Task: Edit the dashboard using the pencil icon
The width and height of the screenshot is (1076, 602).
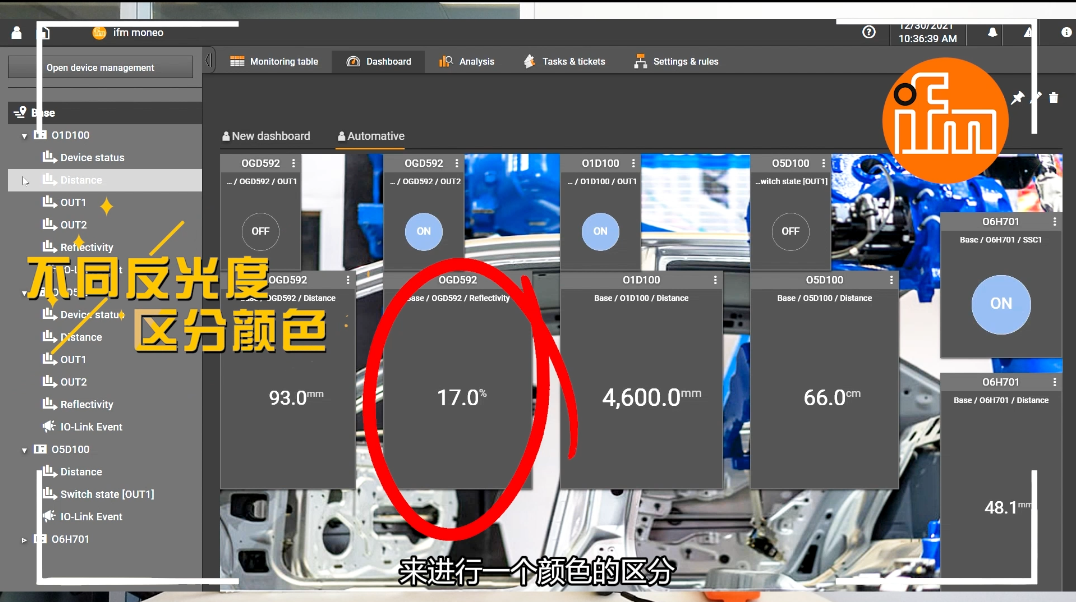Action: (1036, 98)
